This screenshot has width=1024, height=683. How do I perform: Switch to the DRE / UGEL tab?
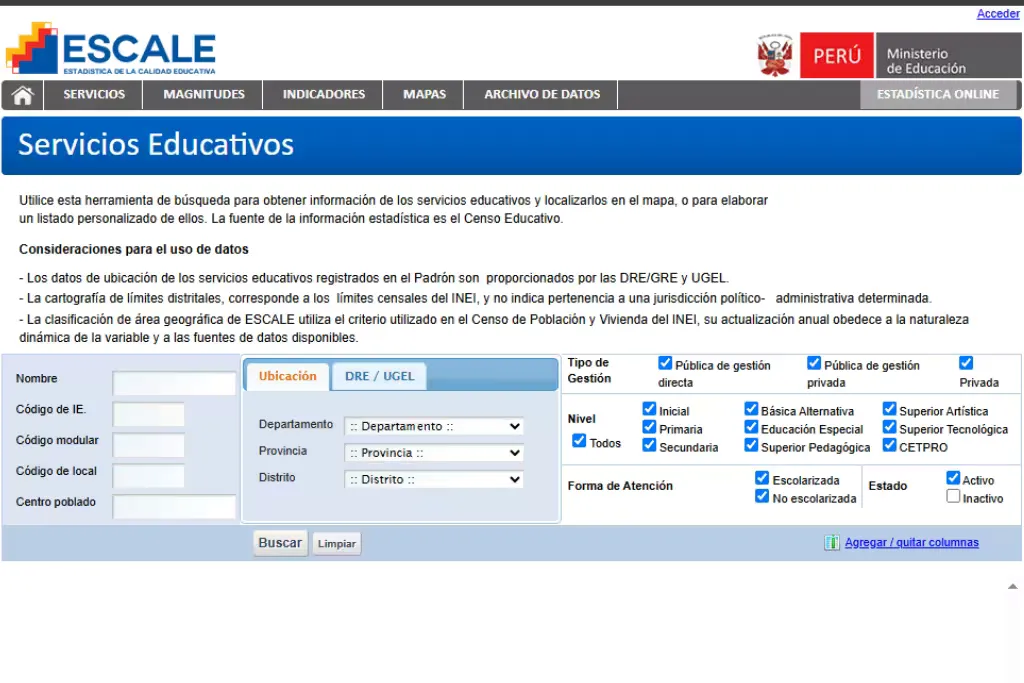point(380,375)
